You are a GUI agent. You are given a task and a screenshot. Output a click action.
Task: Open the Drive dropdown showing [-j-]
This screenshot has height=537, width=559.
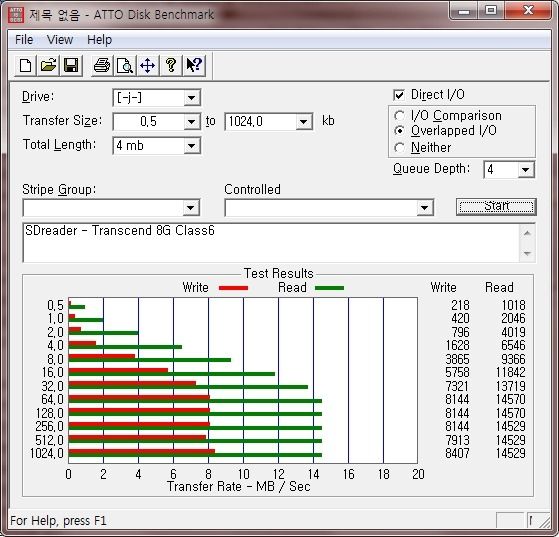tap(191, 98)
